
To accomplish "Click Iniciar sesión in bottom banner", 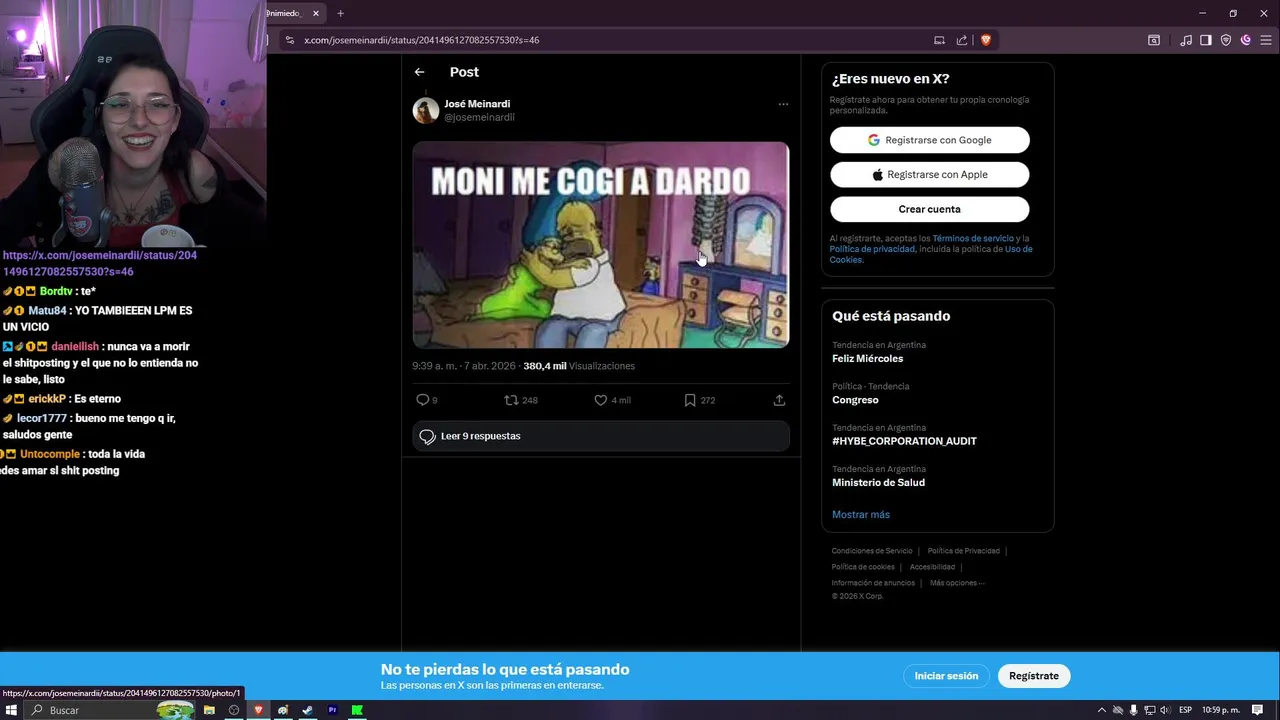I will click(x=946, y=676).
